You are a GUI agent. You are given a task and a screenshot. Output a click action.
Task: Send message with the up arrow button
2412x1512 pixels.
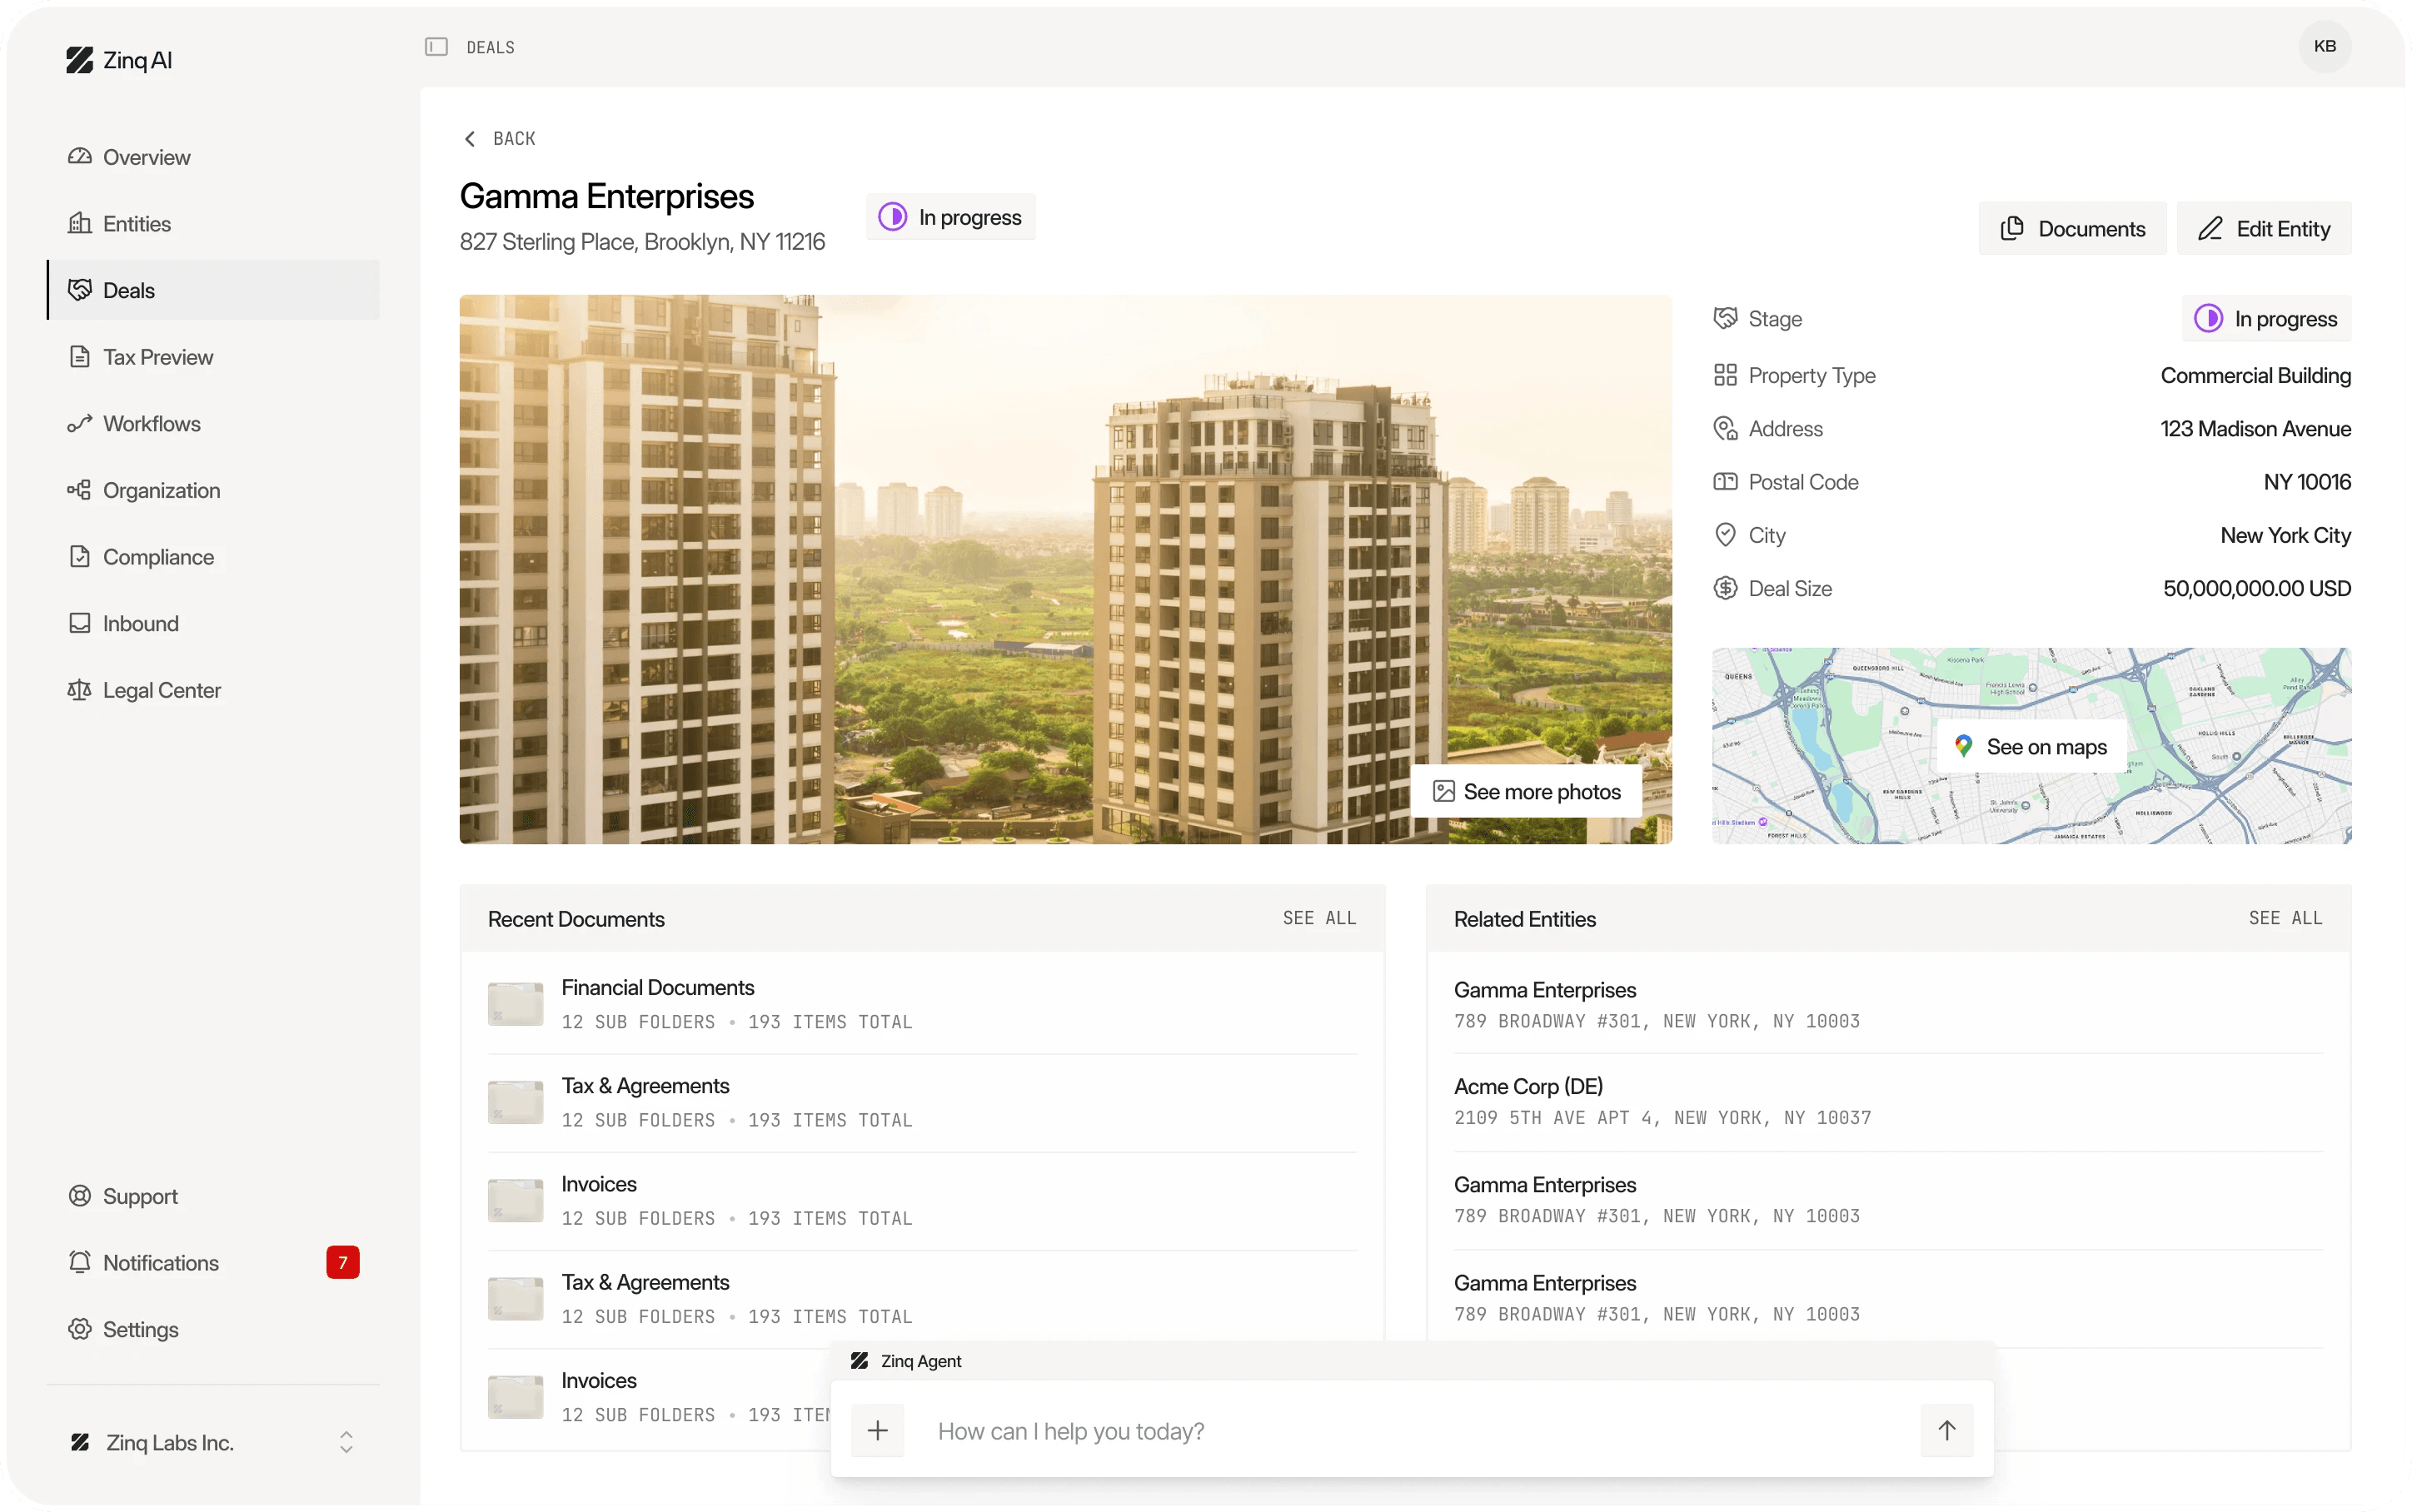point(1946,1430)
